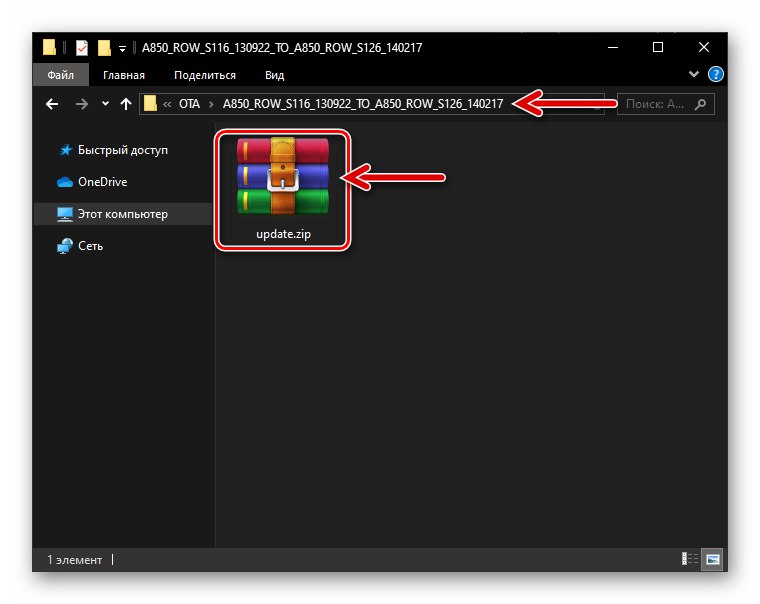
Task: Open the recent locations dropdown arrow
Action: [x=105, y=104]
